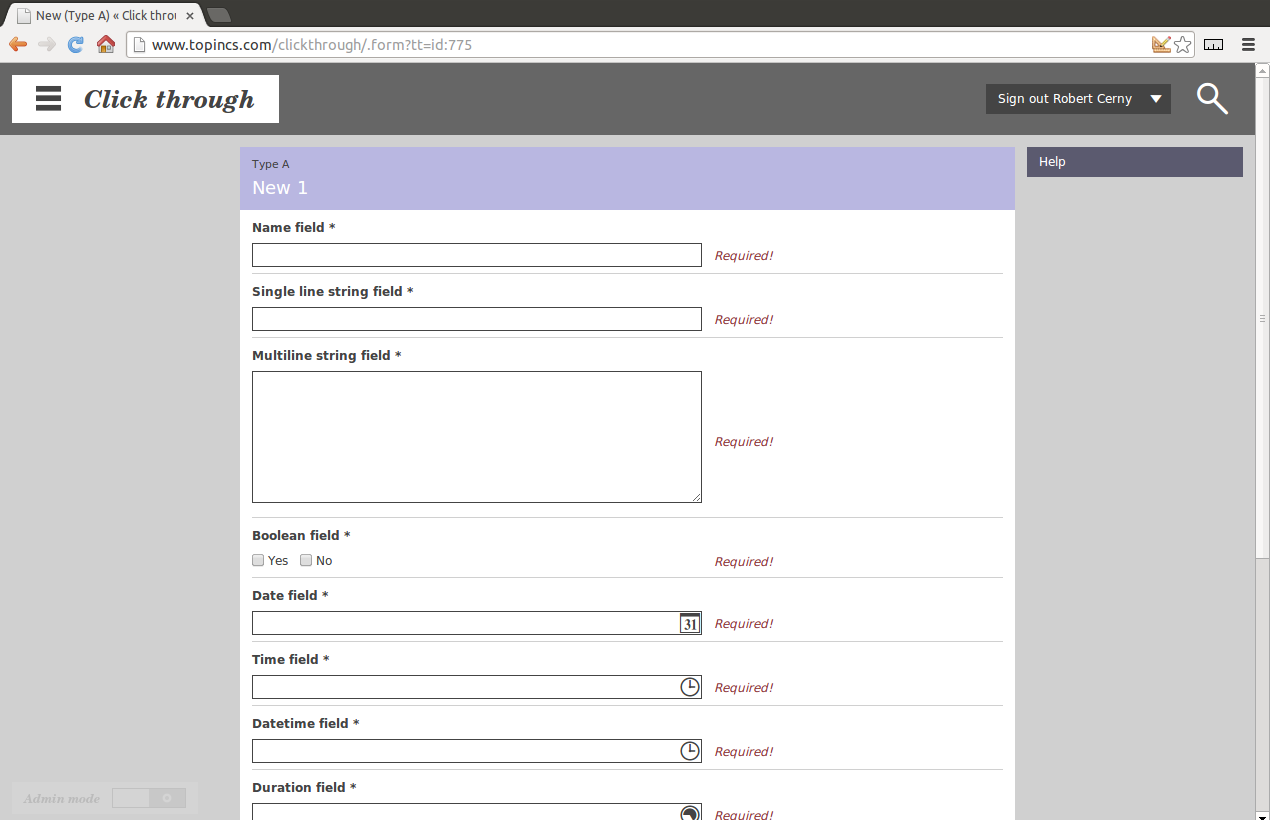1270x820 pixels.
Task: Expand the Sign out Robert Cerny dropdown arrow
Action: 1155,99
